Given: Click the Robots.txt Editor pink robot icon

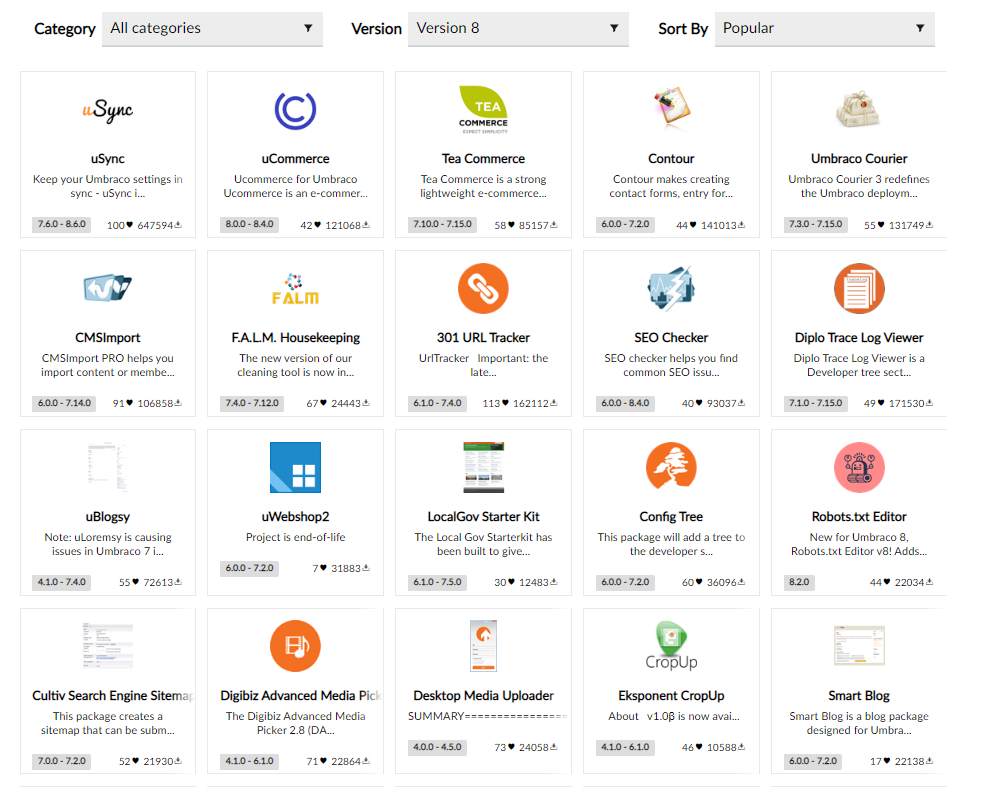Looking at the screenshot, I should tap(859, 466).
